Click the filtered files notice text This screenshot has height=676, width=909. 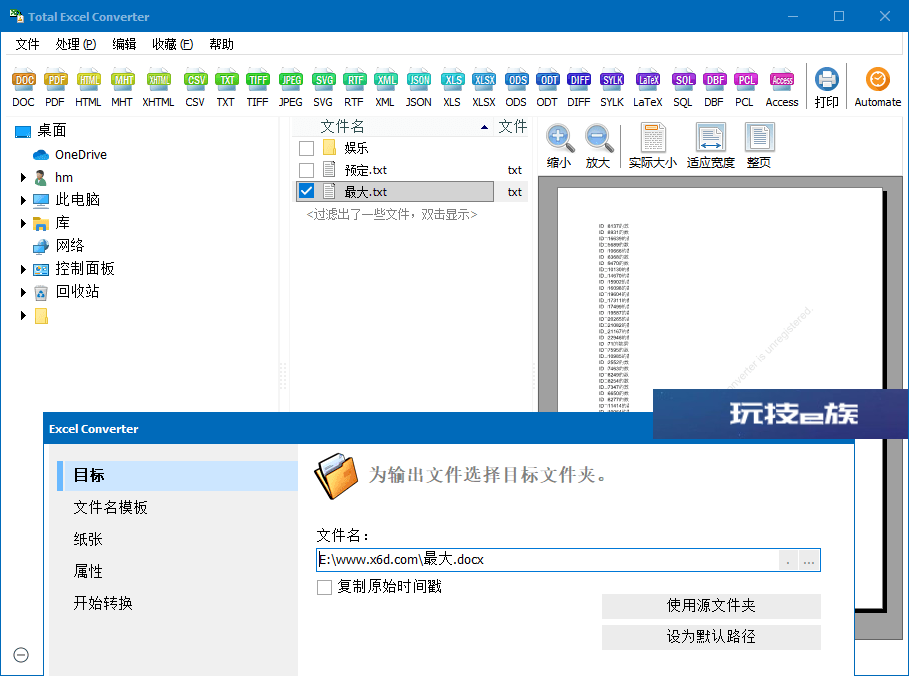click(392, 215)
